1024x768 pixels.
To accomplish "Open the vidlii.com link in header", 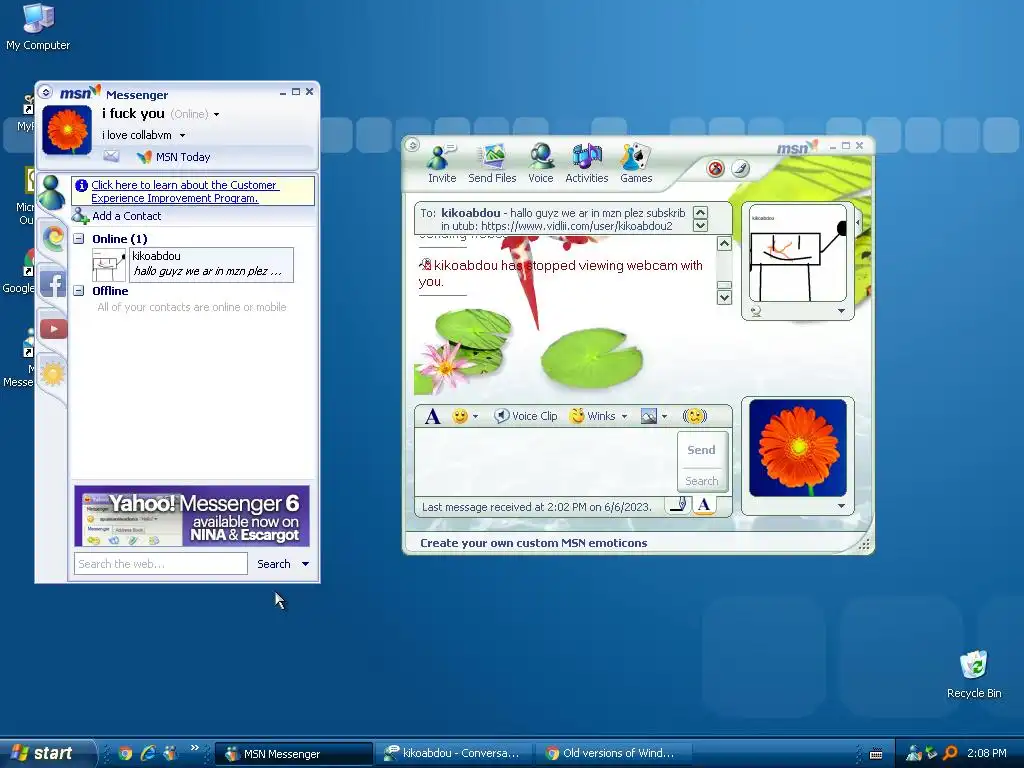I will (x=577, y=226).
